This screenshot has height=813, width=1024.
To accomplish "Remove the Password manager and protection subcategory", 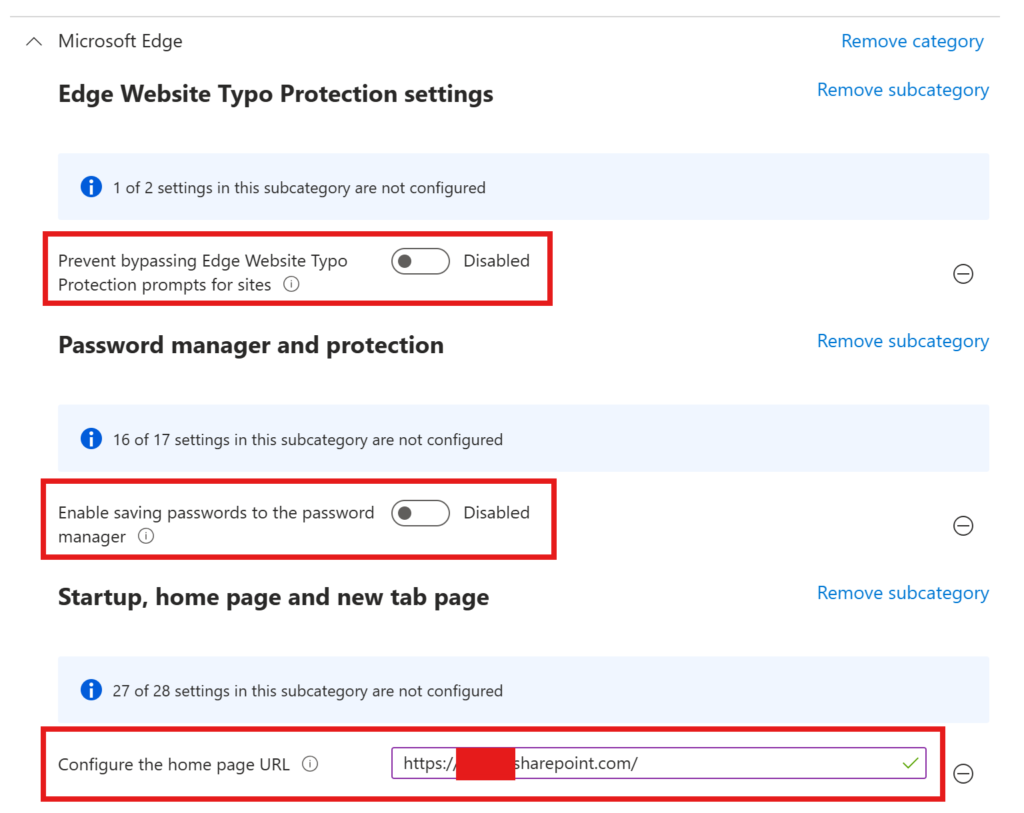I will (x=902, y=341).
